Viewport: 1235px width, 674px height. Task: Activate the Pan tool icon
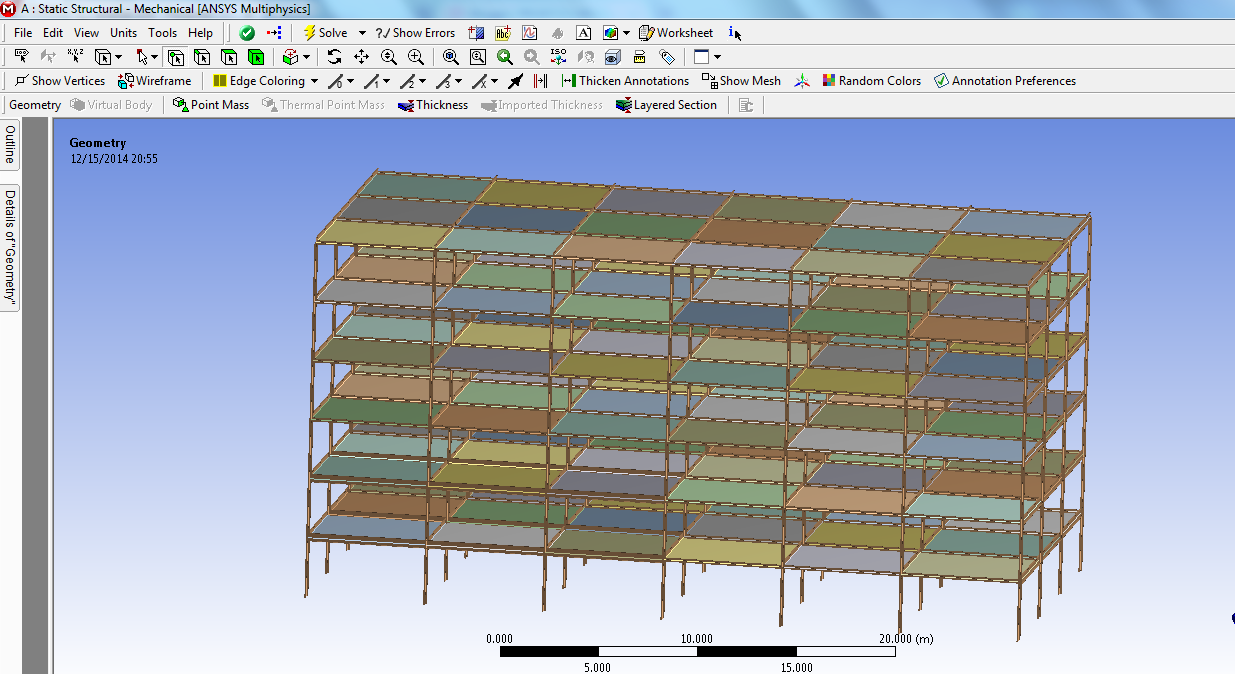tap(361, 57)
